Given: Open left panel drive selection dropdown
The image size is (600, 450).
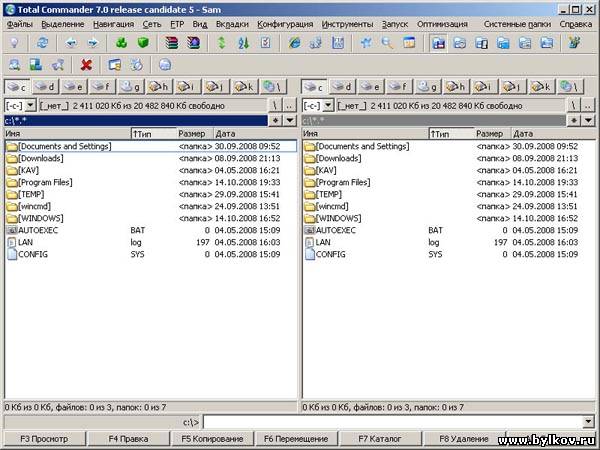Looking at the screenshot, I should (x=30, y=105).
